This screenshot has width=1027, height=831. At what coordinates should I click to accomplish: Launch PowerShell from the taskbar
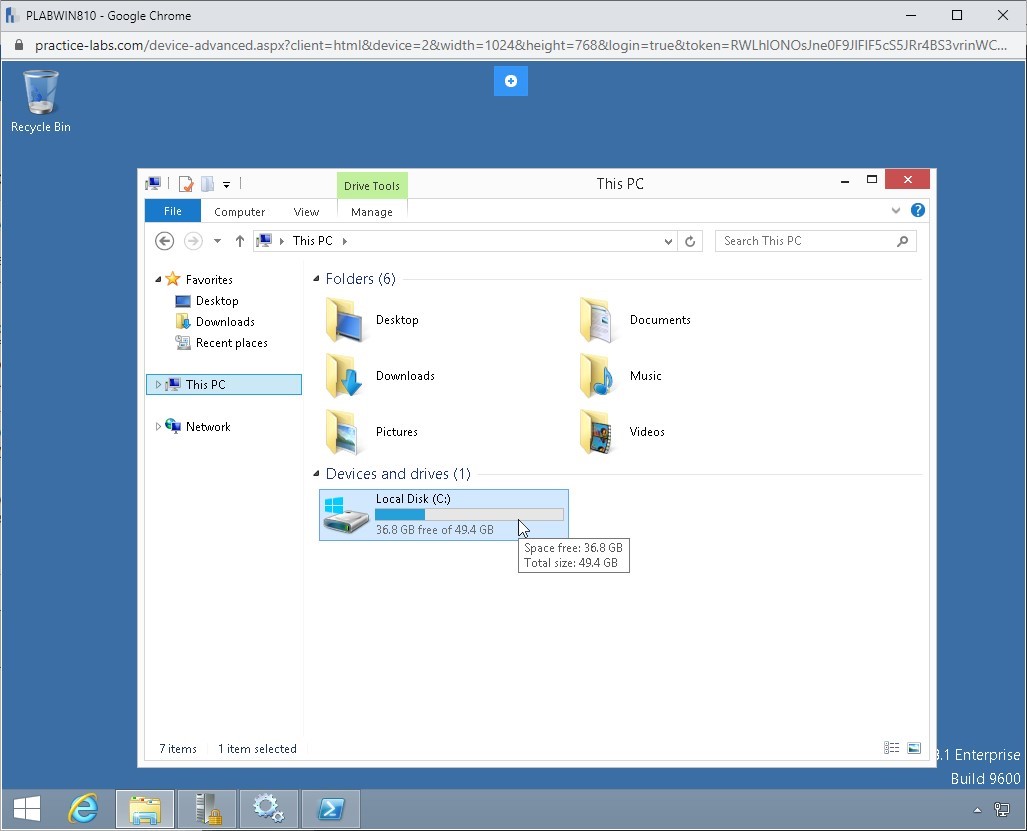click(331, 809)
